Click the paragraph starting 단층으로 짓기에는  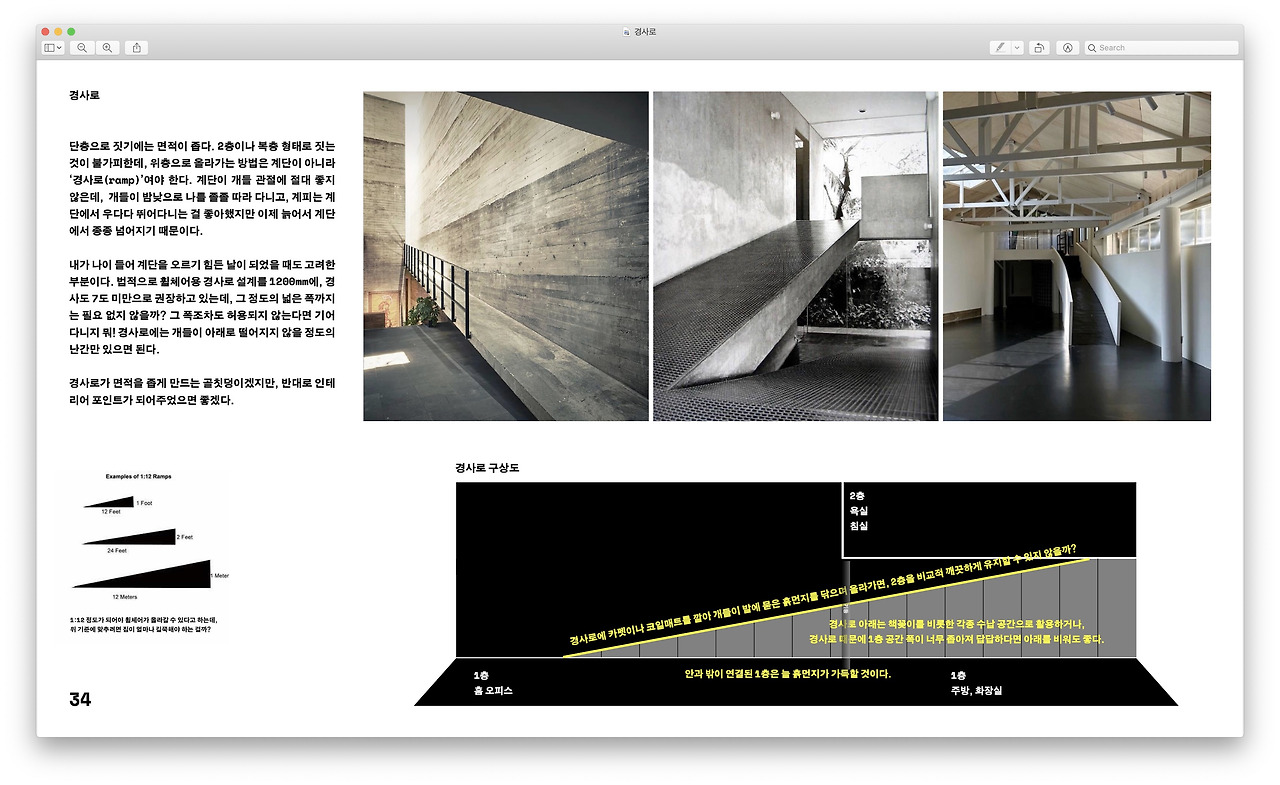203,189
